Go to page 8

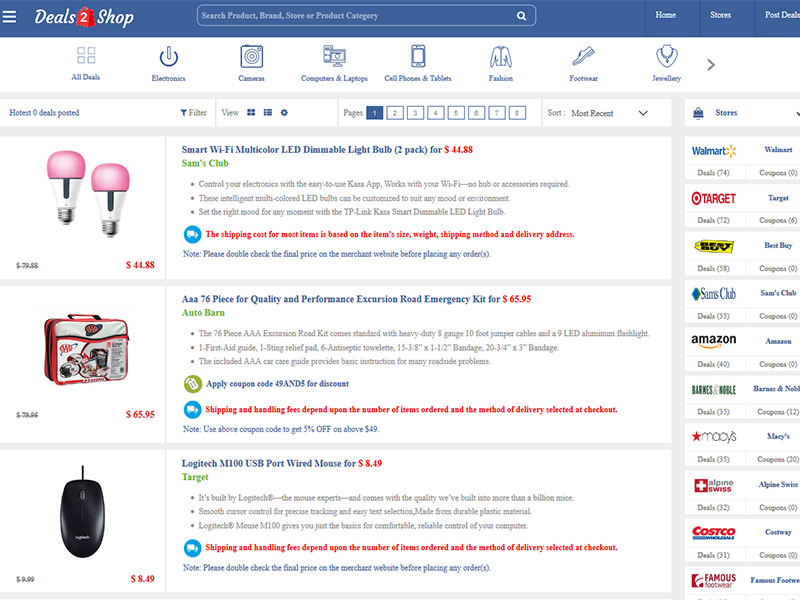pos(517,113)
